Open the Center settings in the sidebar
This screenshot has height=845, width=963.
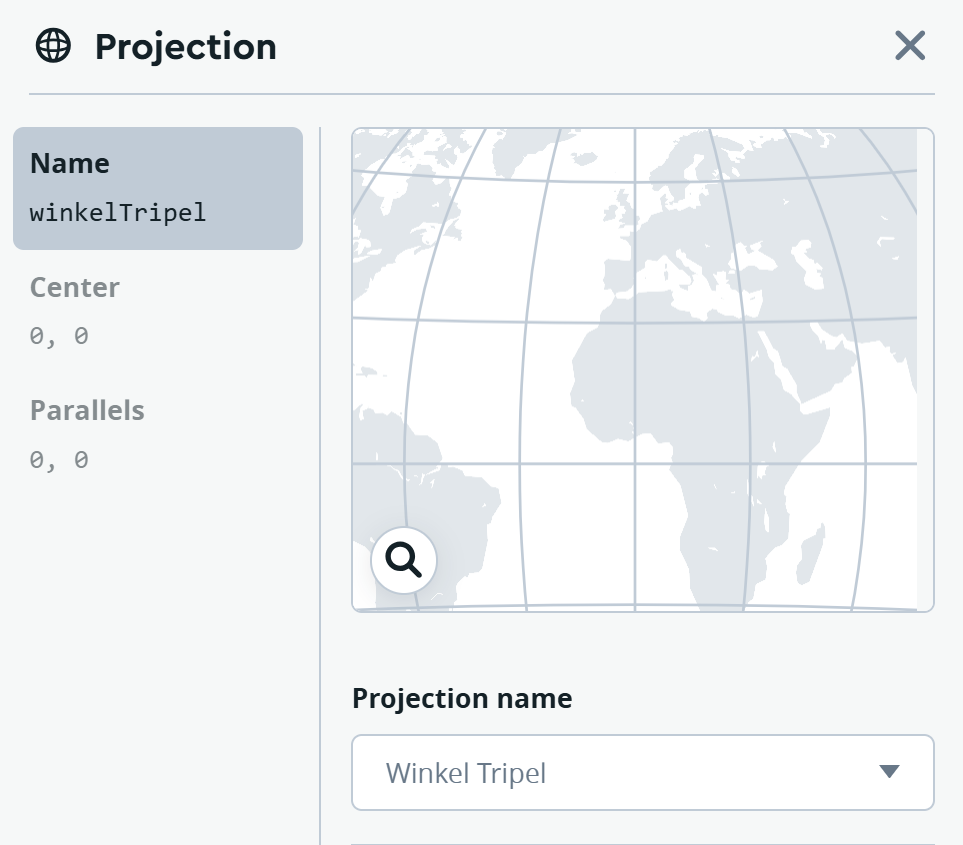(74, 287)
